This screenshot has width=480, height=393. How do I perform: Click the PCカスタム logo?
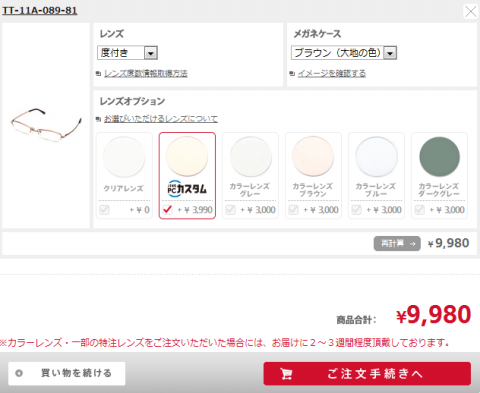pos(187,189)
